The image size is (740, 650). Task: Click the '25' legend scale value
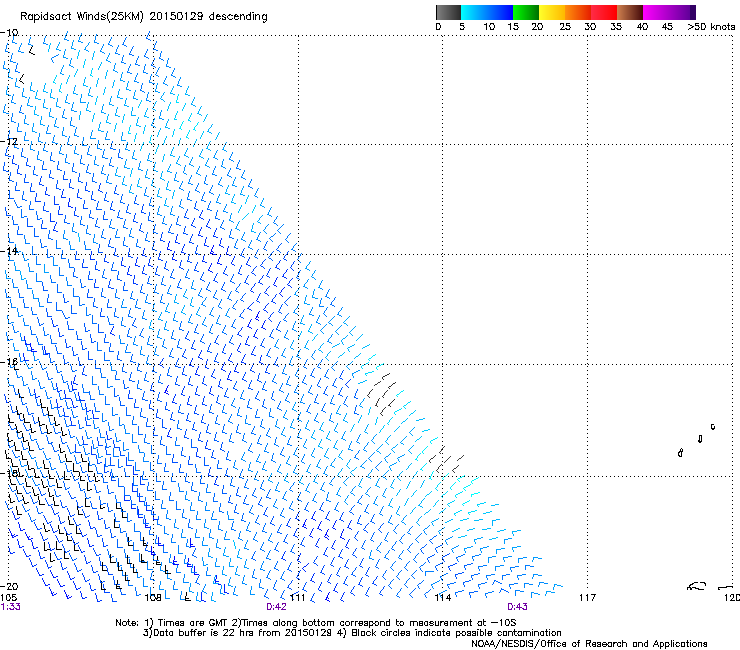click(x=565, y=27)
